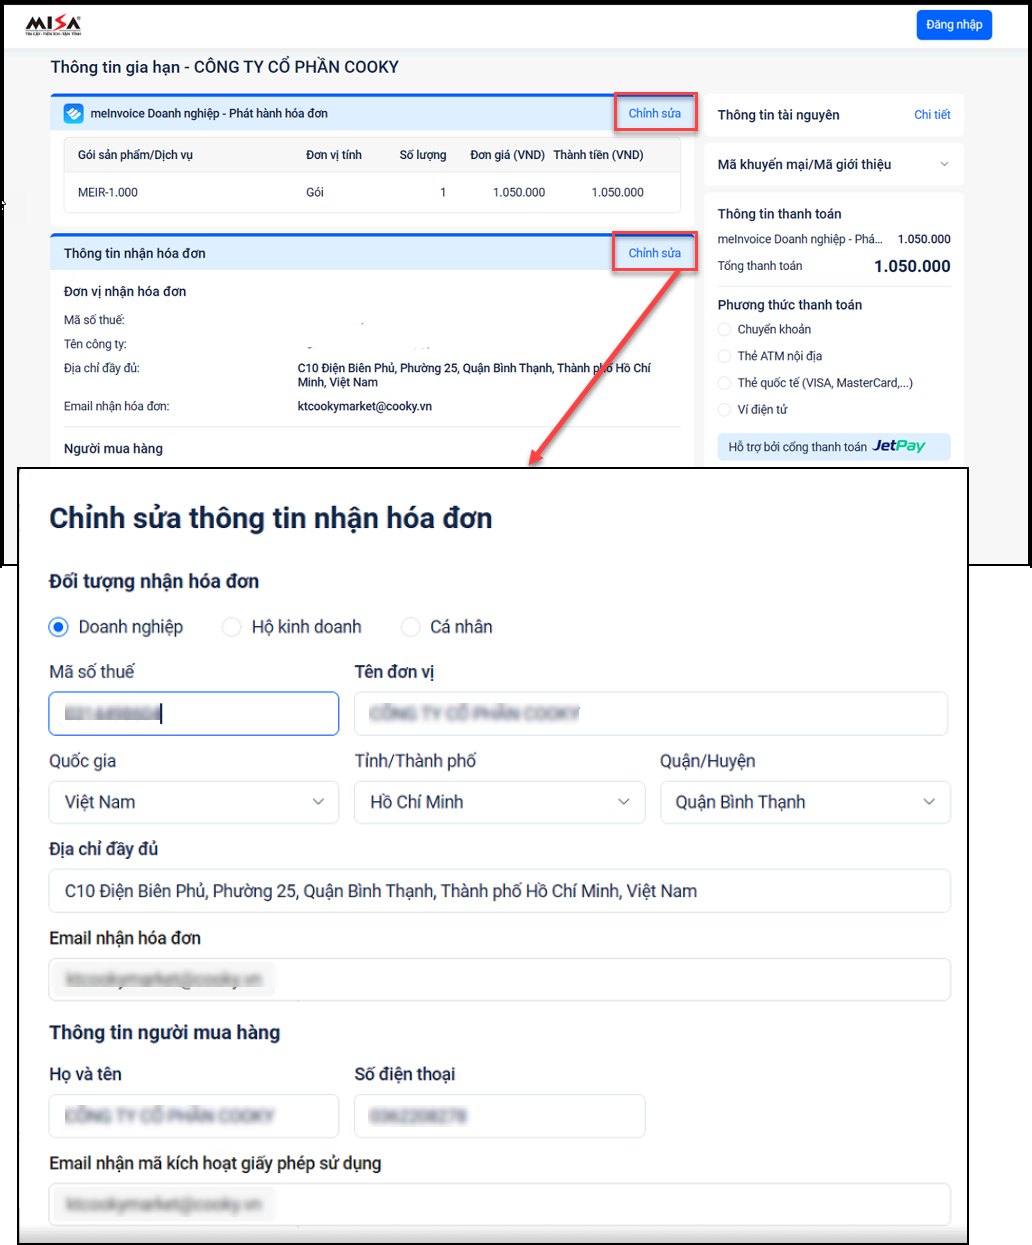Expand Mã khuyến mại/Mã giới thiệu section

pos(834,164)
